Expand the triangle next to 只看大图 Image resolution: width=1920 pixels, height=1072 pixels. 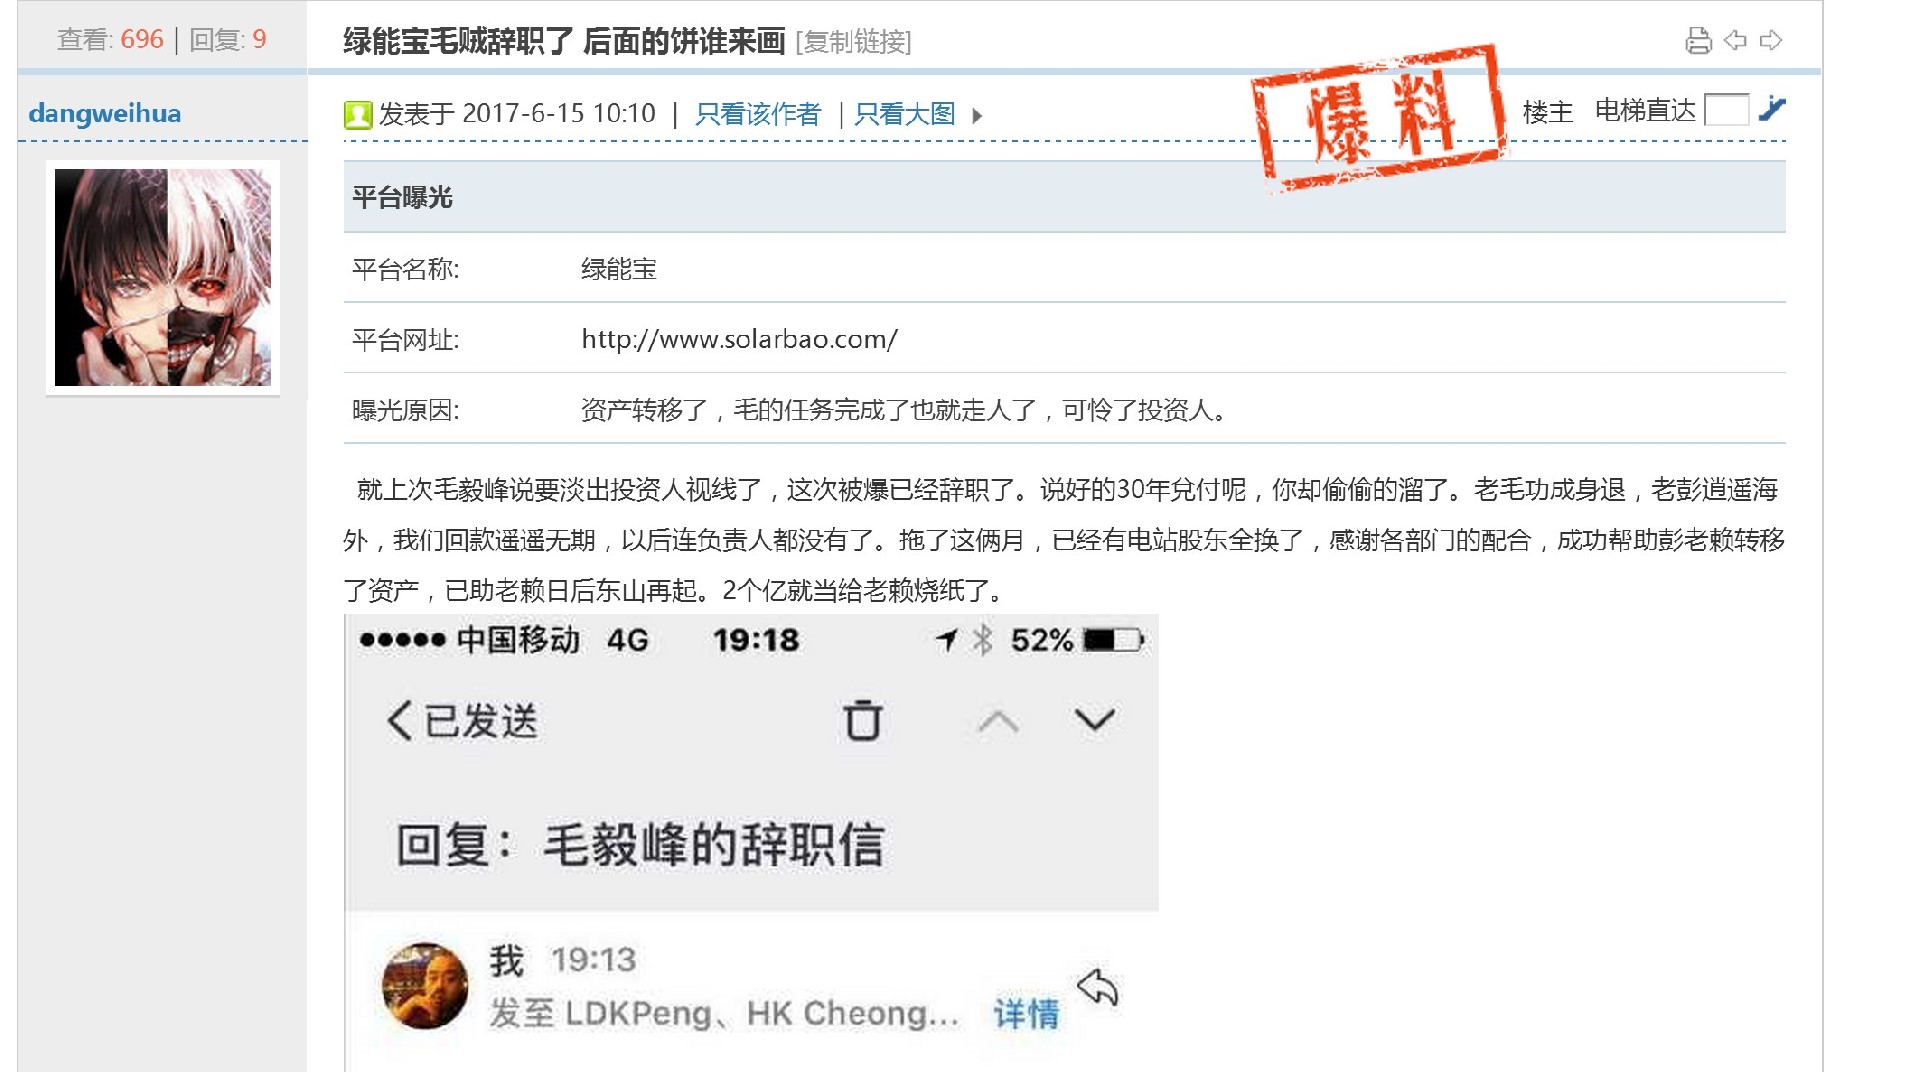tap(977, 115)
